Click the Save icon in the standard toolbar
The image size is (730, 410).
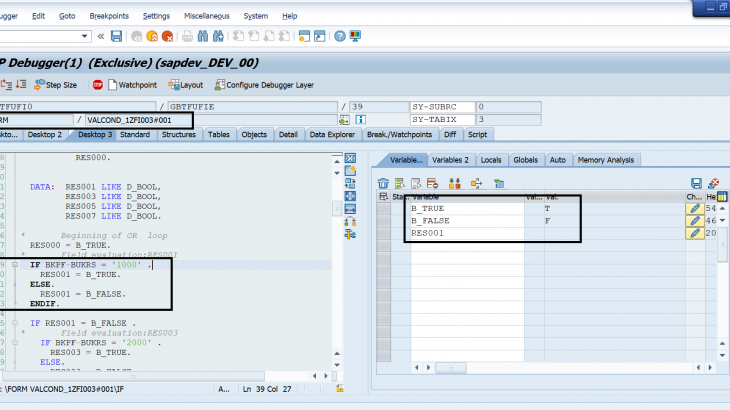(x=116, y=36)
